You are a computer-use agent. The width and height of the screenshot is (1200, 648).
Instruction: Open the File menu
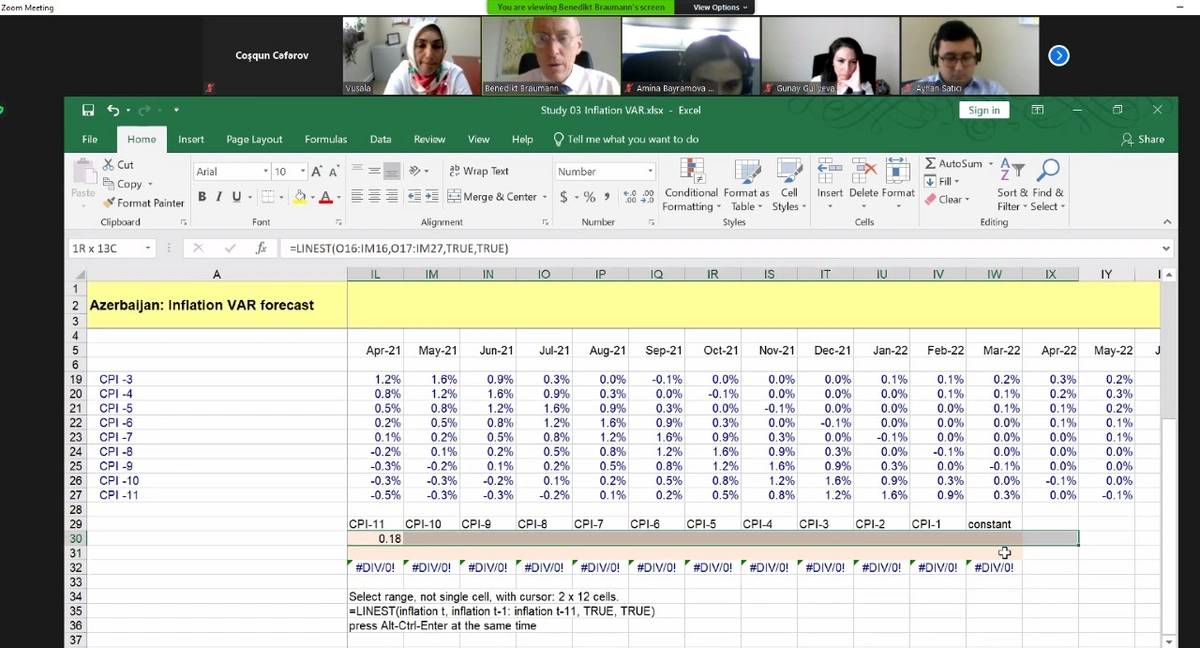[x=90, y=139]
